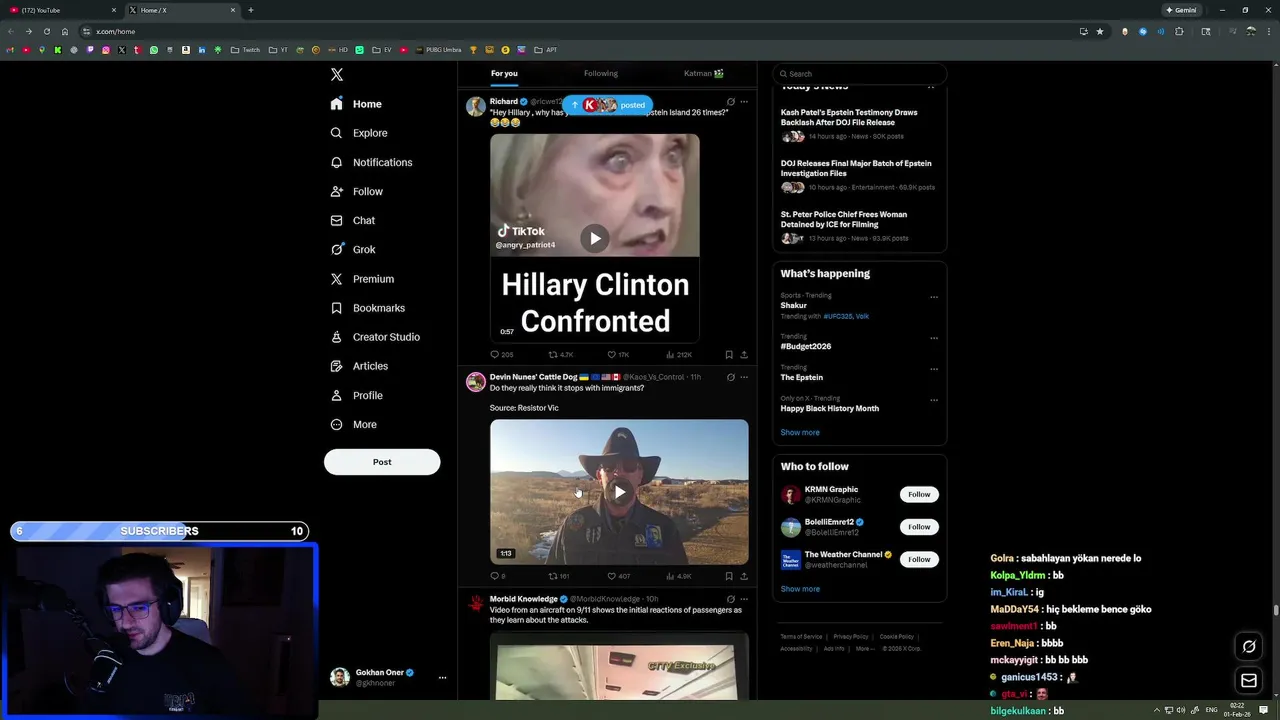Reload the page in browser toolbar
The width and height of the screenshot is (1280, 720).
(x=46, y=31)
